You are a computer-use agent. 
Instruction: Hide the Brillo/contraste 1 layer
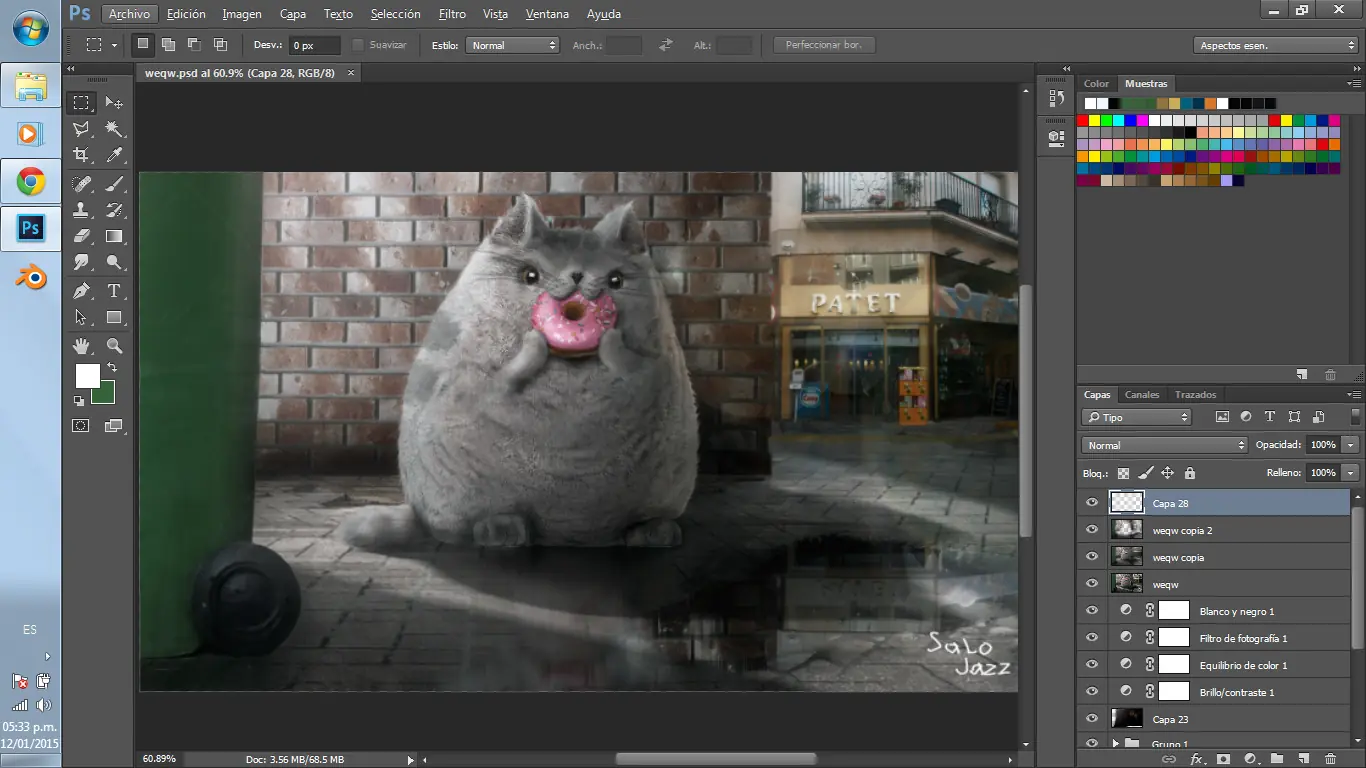(1092, 692)
